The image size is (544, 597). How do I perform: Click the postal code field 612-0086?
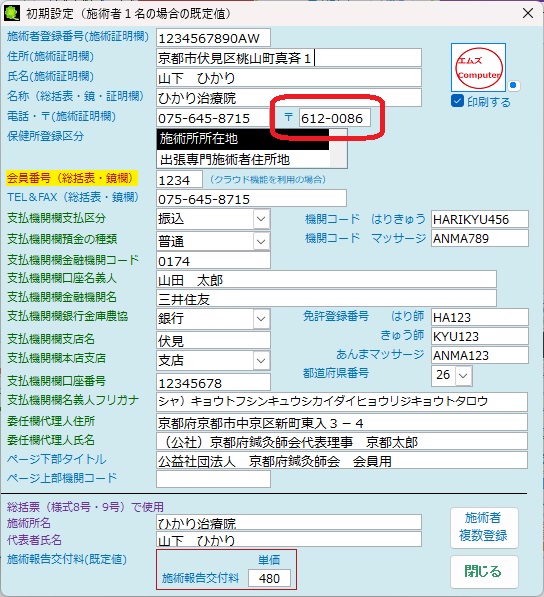pos(334,118)
